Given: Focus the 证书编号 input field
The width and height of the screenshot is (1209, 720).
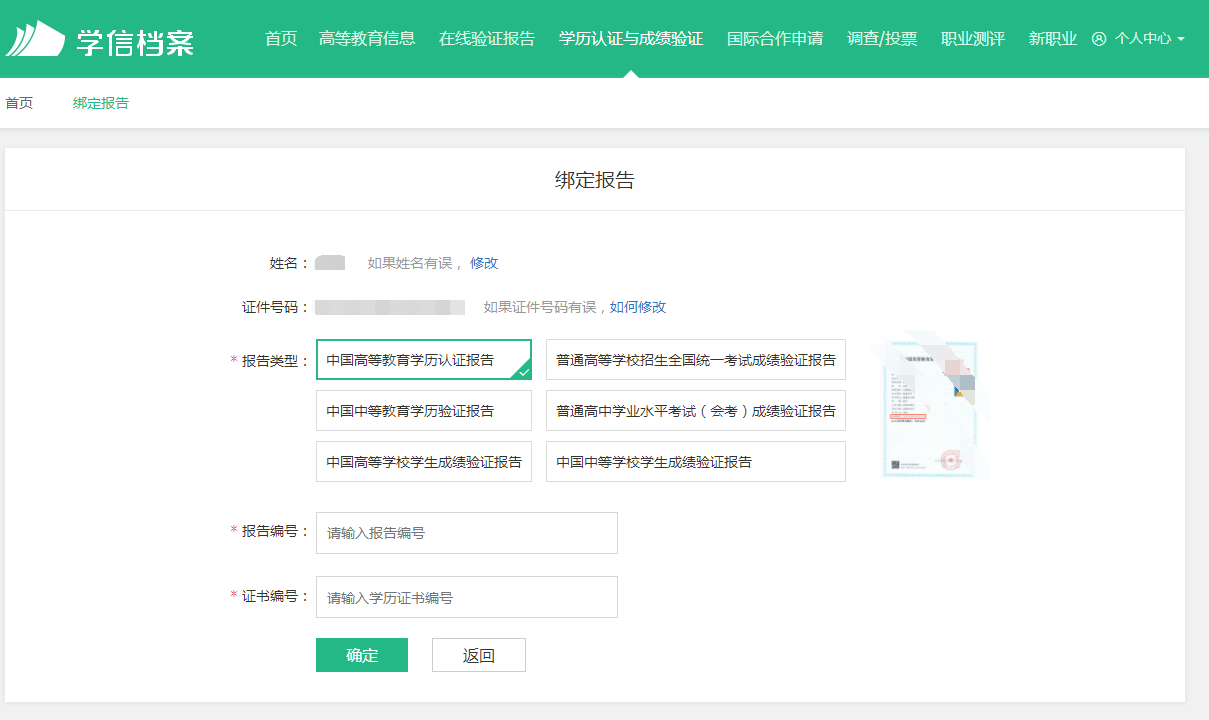Looking at the screenshot, I should [x=466, y=597].
